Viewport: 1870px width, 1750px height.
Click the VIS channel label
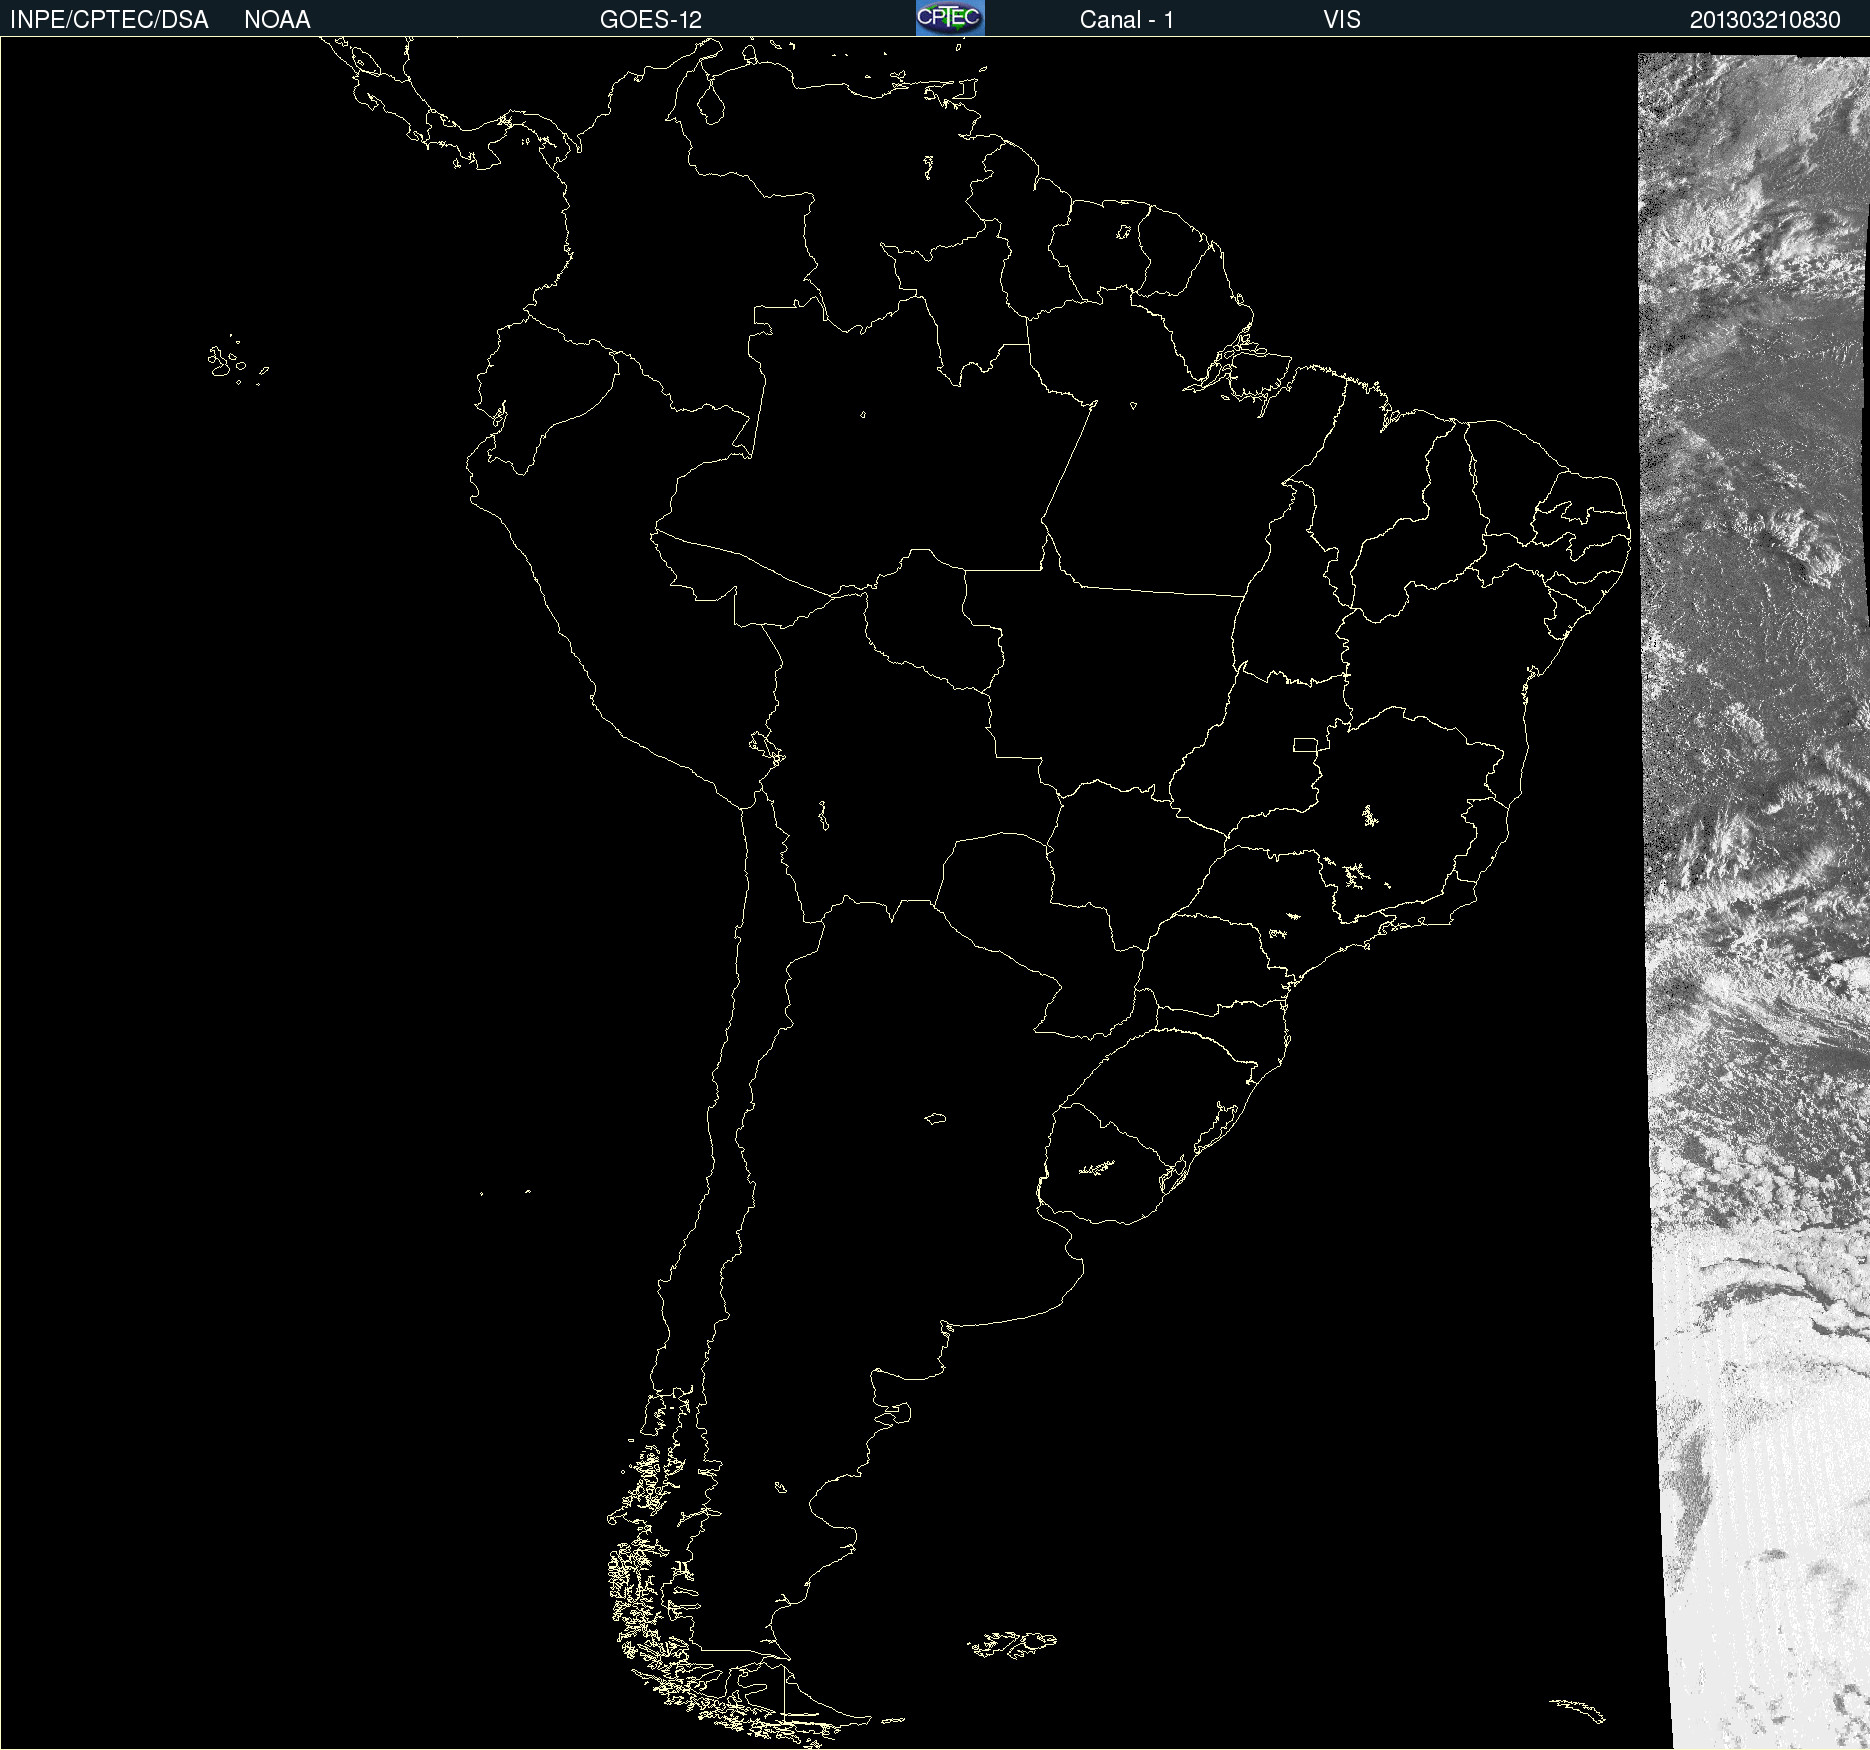[x=1342, y=20]
